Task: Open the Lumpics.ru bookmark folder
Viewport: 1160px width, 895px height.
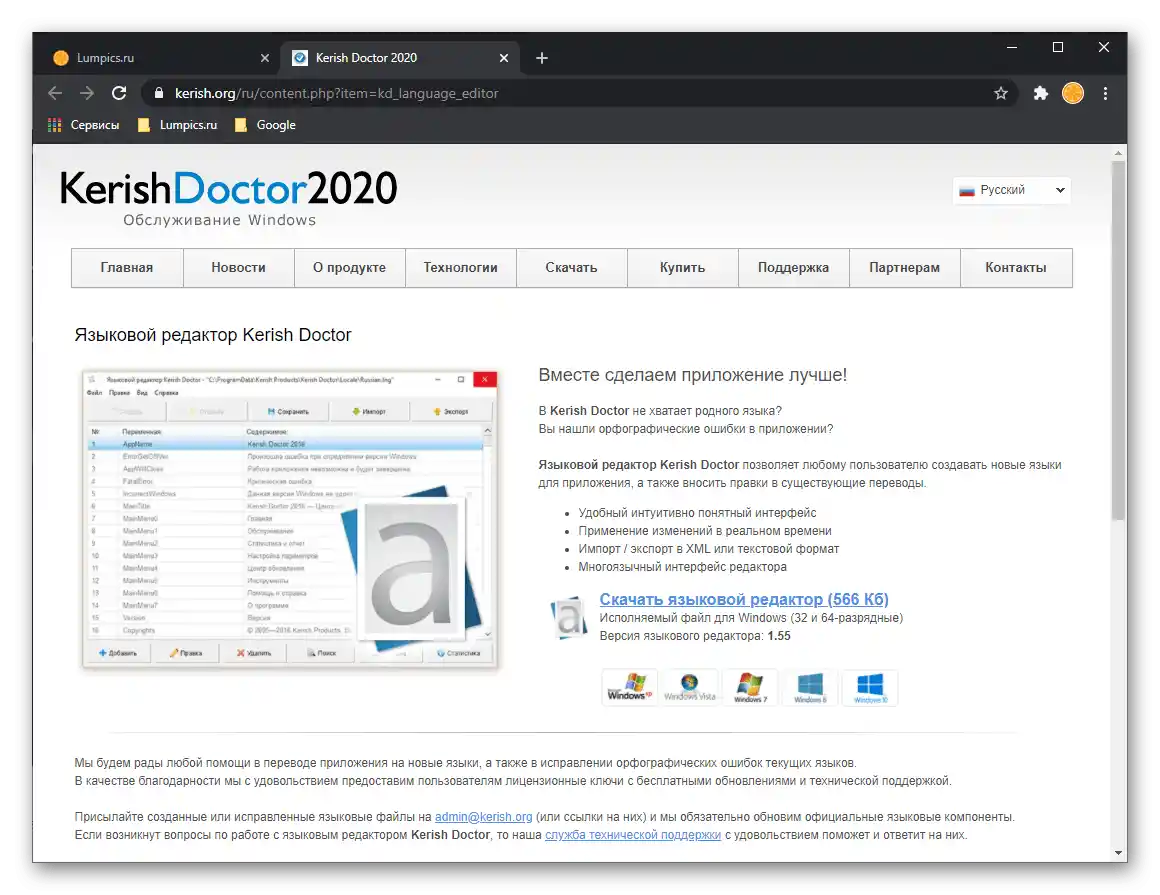Action: tap(178, 125)
